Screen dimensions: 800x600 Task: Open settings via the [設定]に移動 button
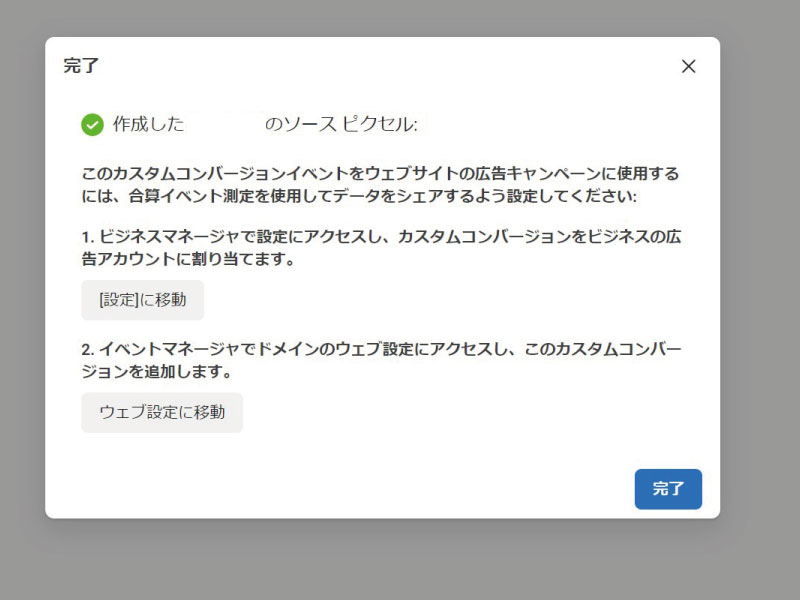(x=143, y=300)
